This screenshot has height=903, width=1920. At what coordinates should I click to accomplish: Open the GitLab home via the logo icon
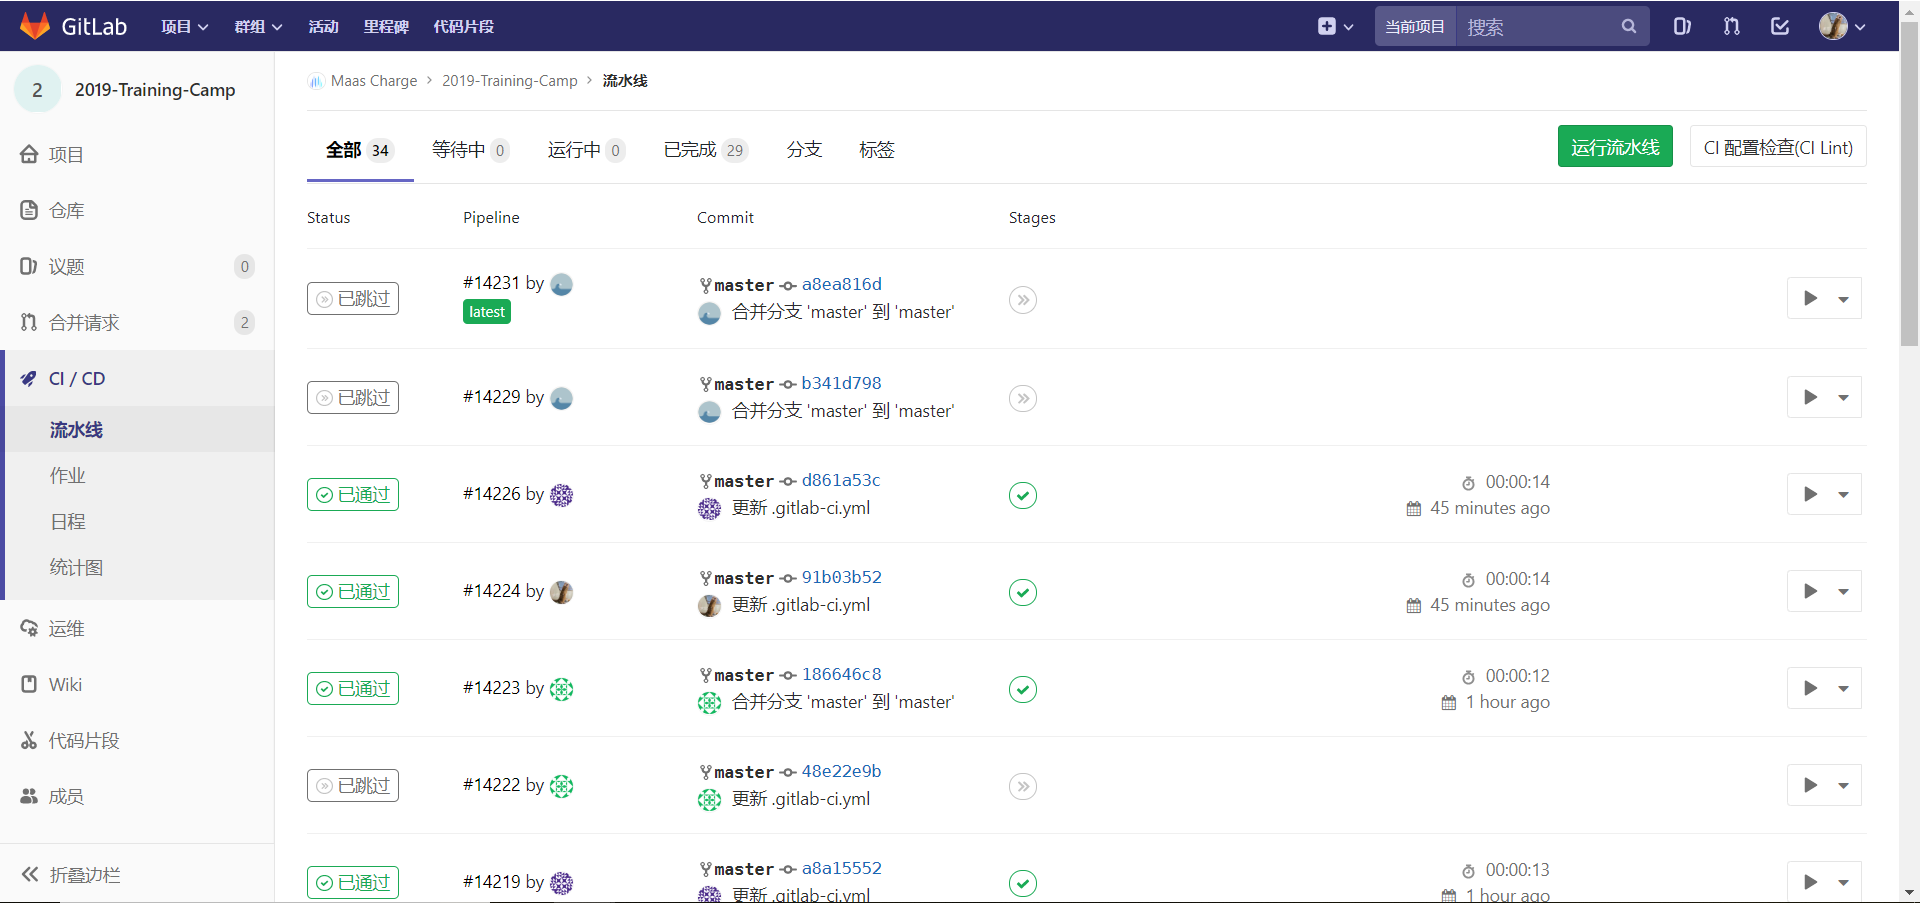pos(36,25)
